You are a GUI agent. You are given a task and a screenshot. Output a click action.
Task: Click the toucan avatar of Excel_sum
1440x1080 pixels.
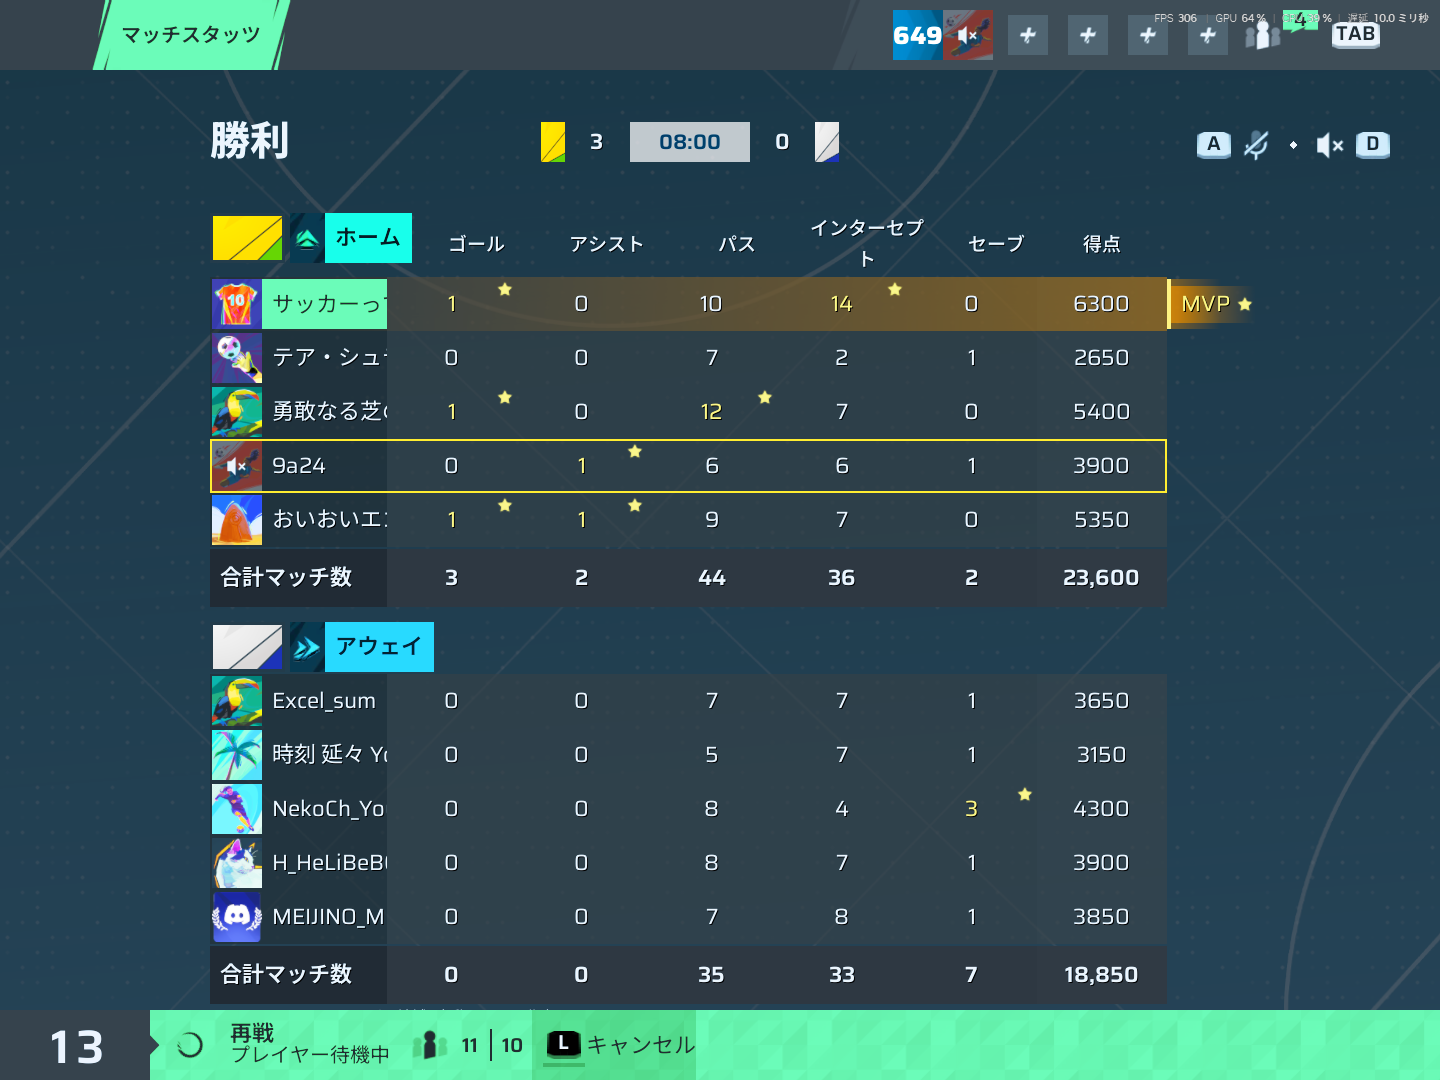[237, 701]
